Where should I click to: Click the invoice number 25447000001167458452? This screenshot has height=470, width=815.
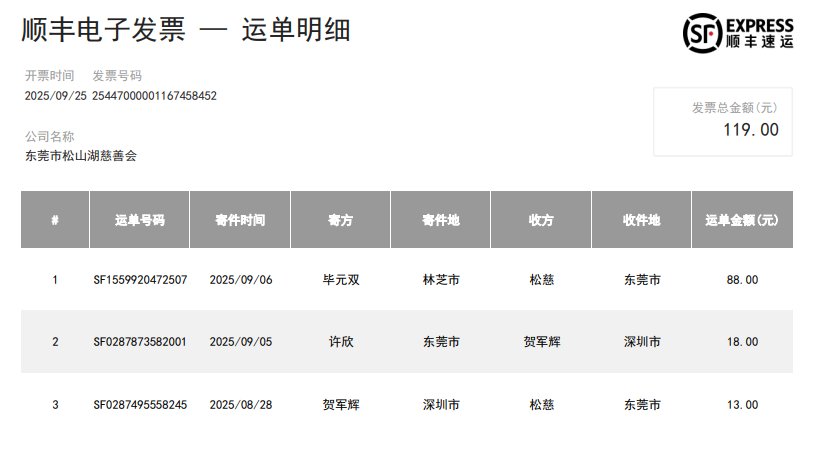pos(155,96)
